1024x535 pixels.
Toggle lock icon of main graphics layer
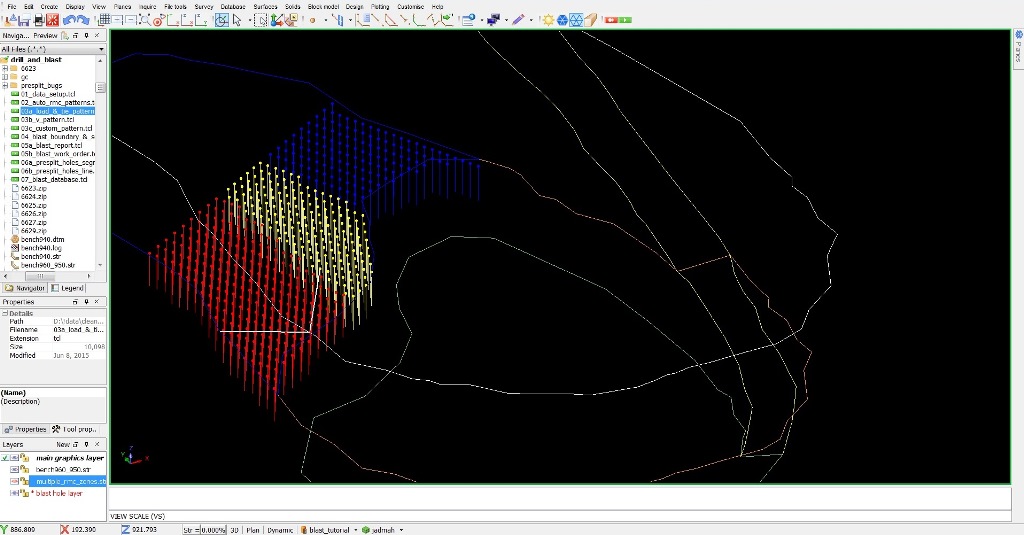(x=25, y=458)
